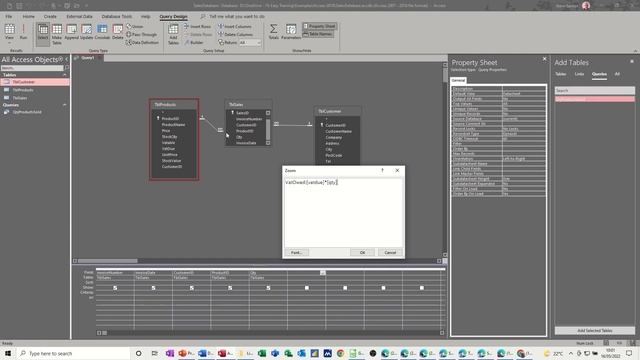Switch to the Create ribbon tab
This screenshot has width=640, height=360.
pos(50,16)
